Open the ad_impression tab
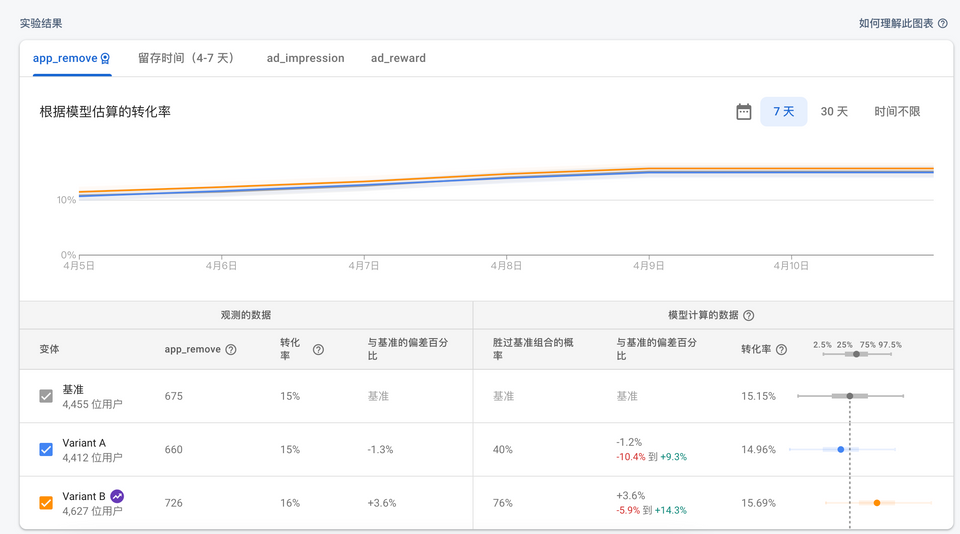This screenshot has height=534, width=960. pyautogui.click(x=306, y=58)
